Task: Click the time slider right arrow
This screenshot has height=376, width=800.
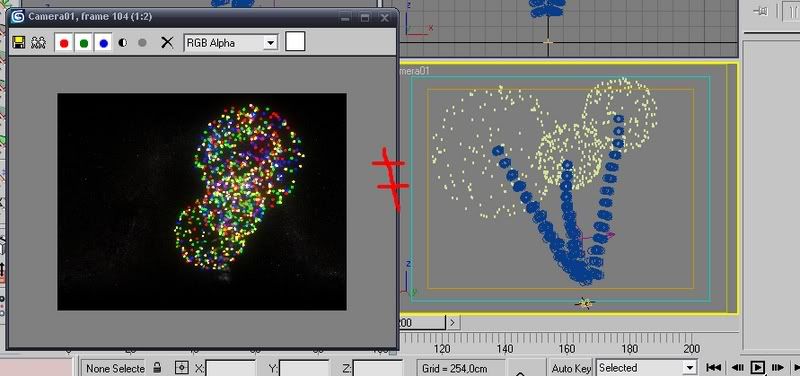Action: point(453,322)
